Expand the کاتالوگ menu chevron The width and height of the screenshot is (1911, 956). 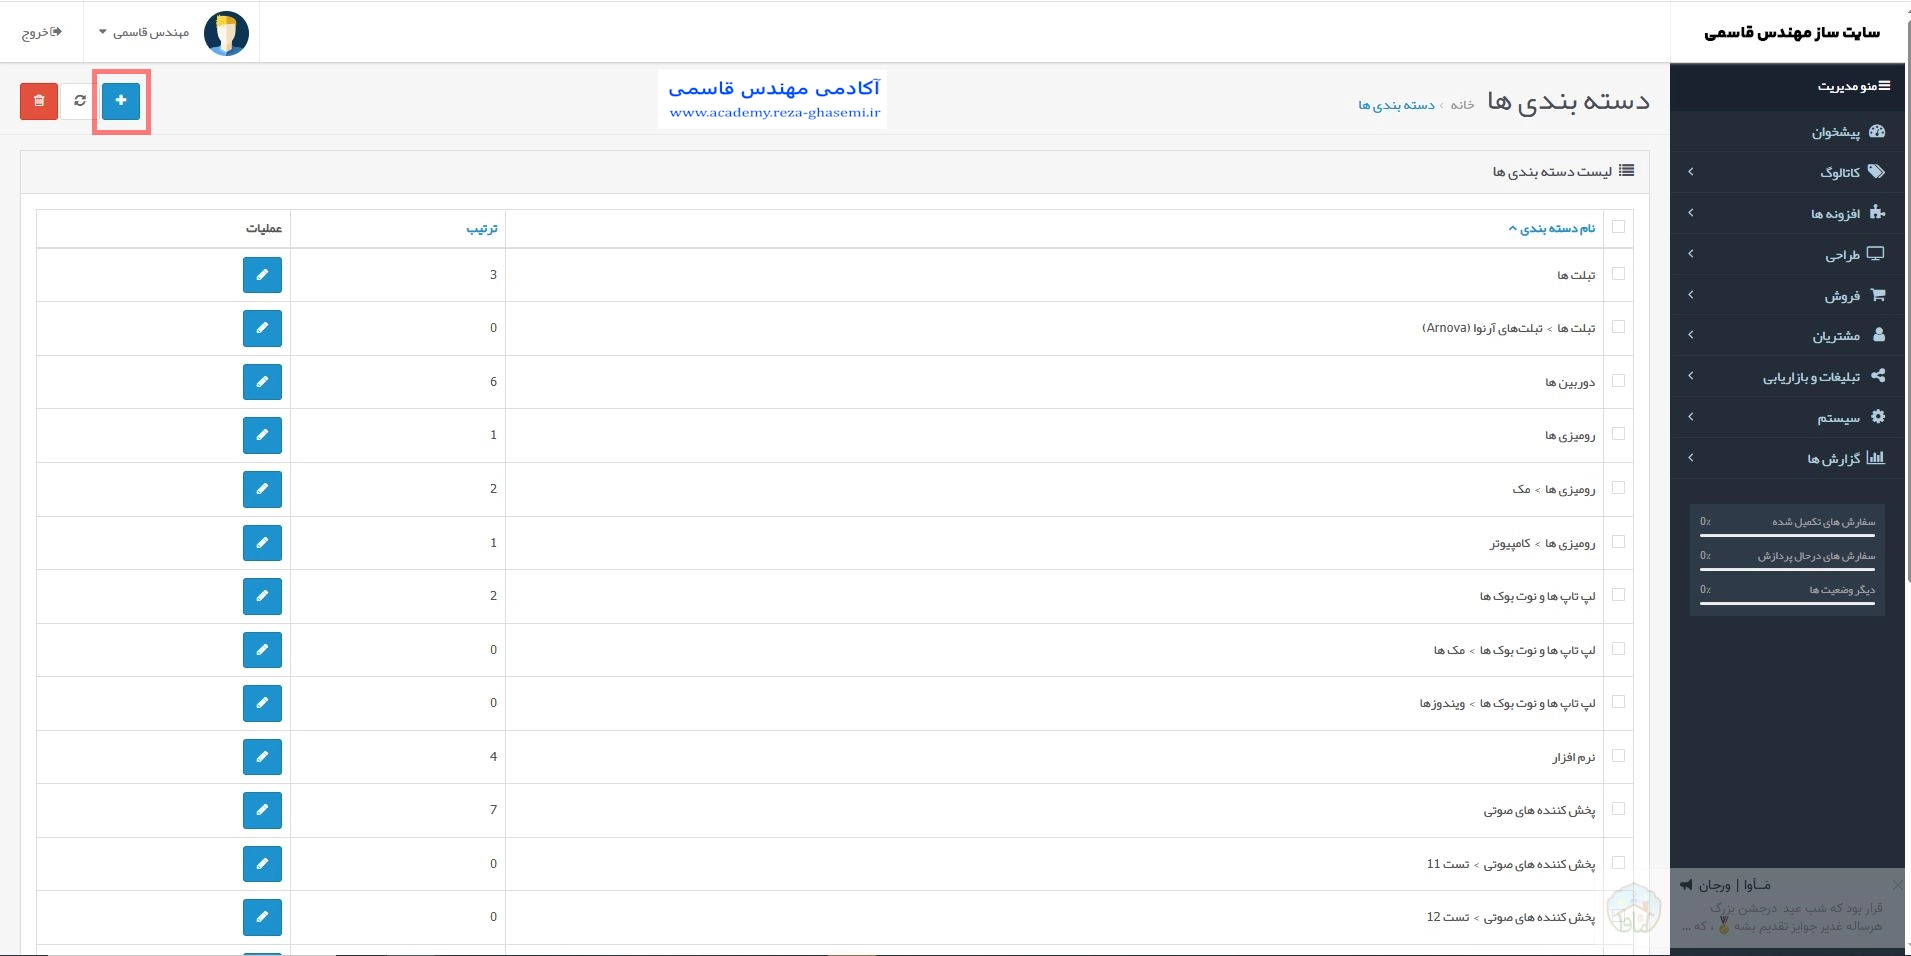(1691, 172)
